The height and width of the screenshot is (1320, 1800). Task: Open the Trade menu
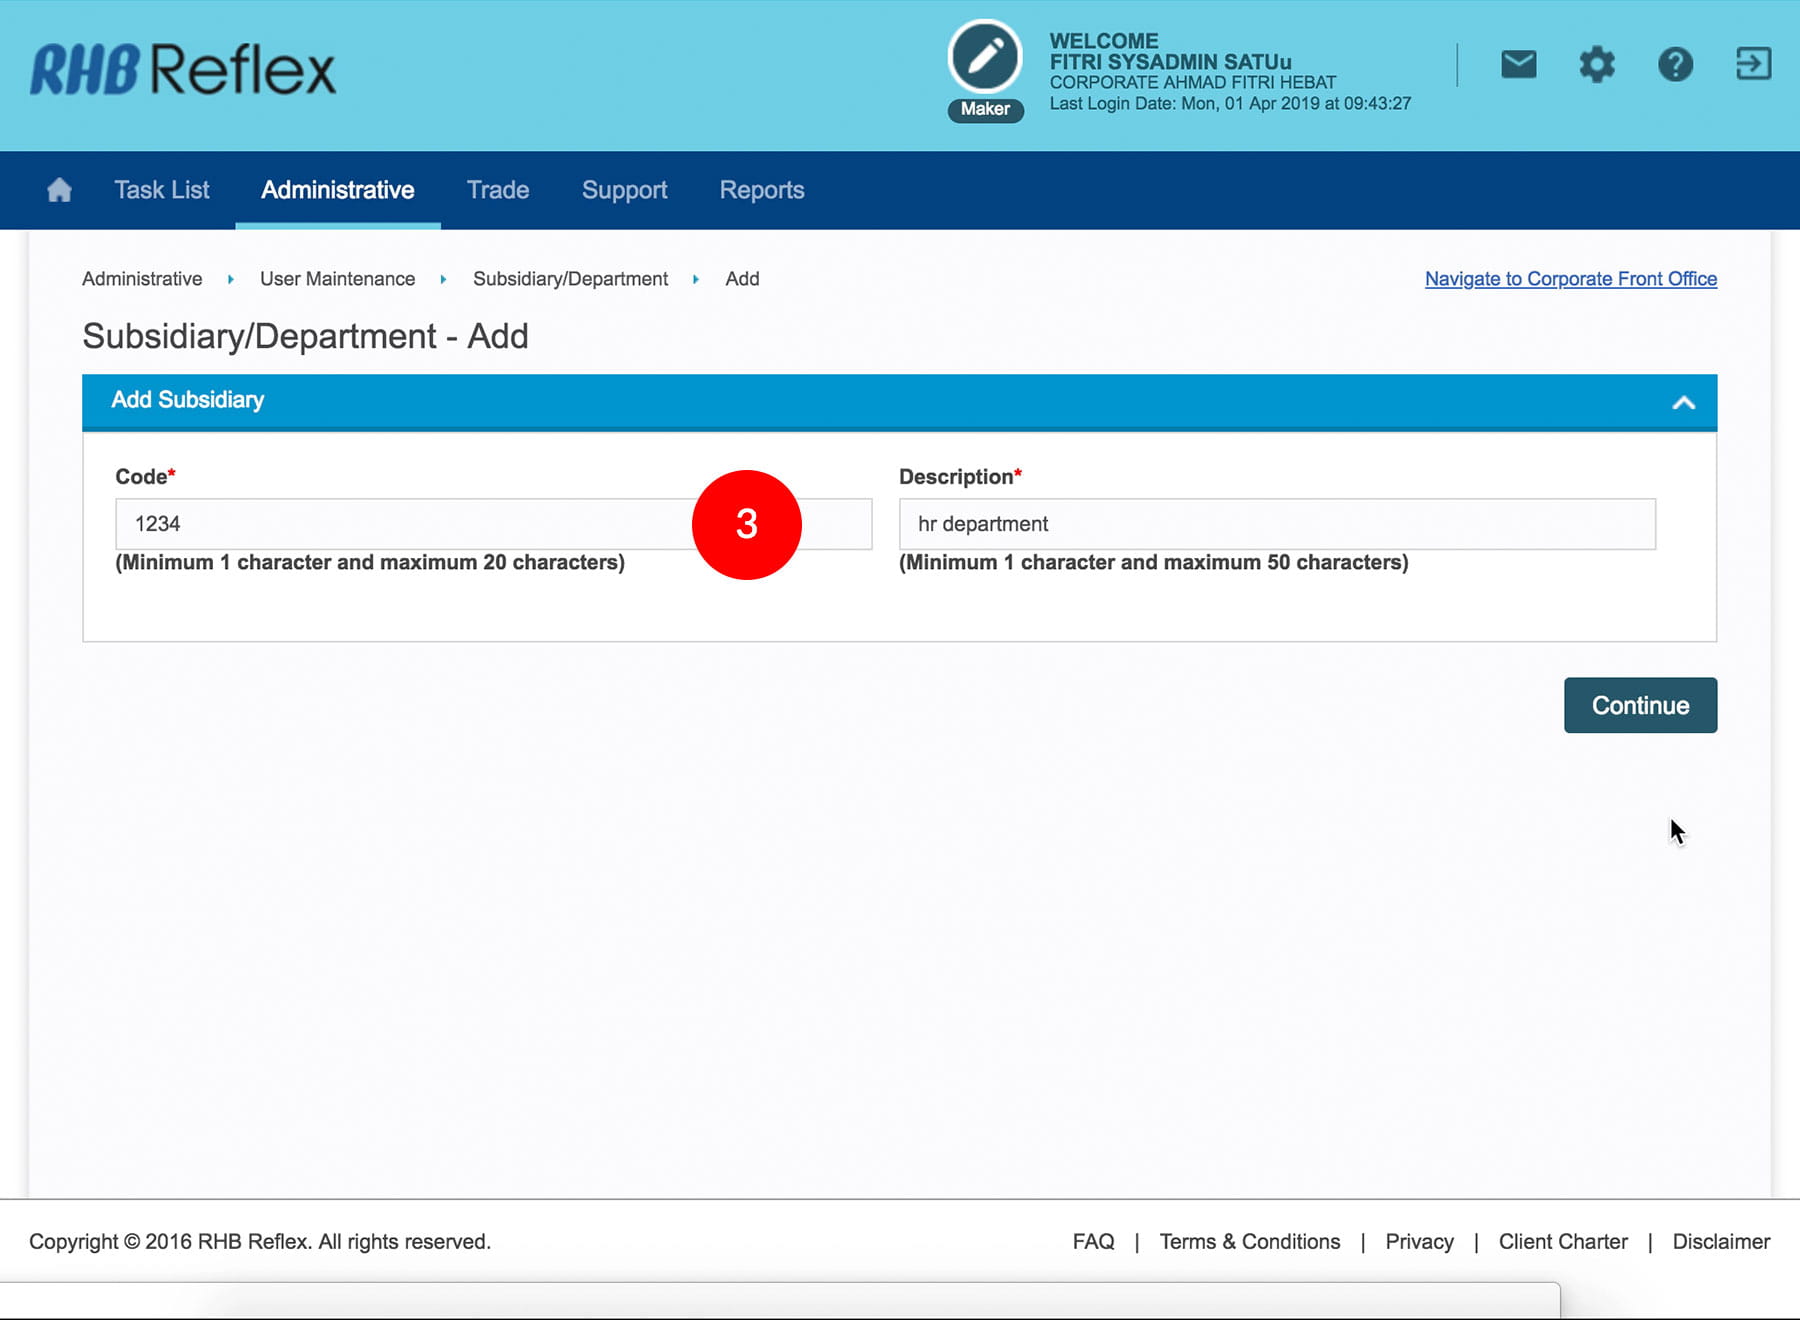tap(498, 190)
